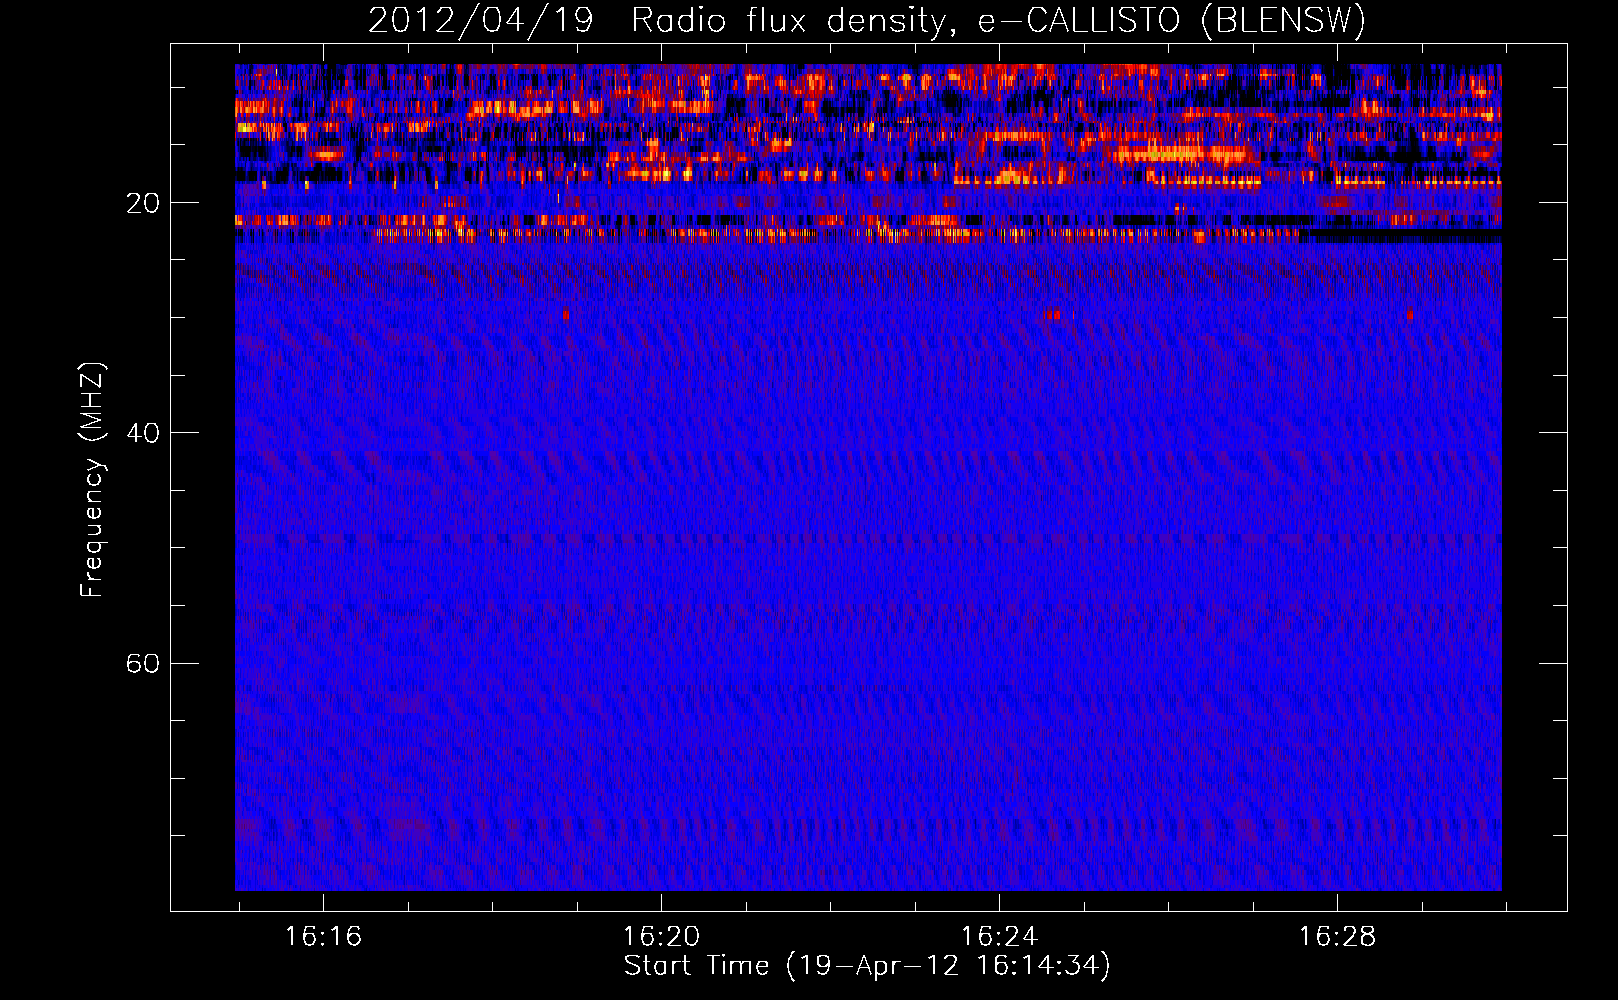Click the 'Start Time (19-Apr-12 16:14:34)' label

867,966
